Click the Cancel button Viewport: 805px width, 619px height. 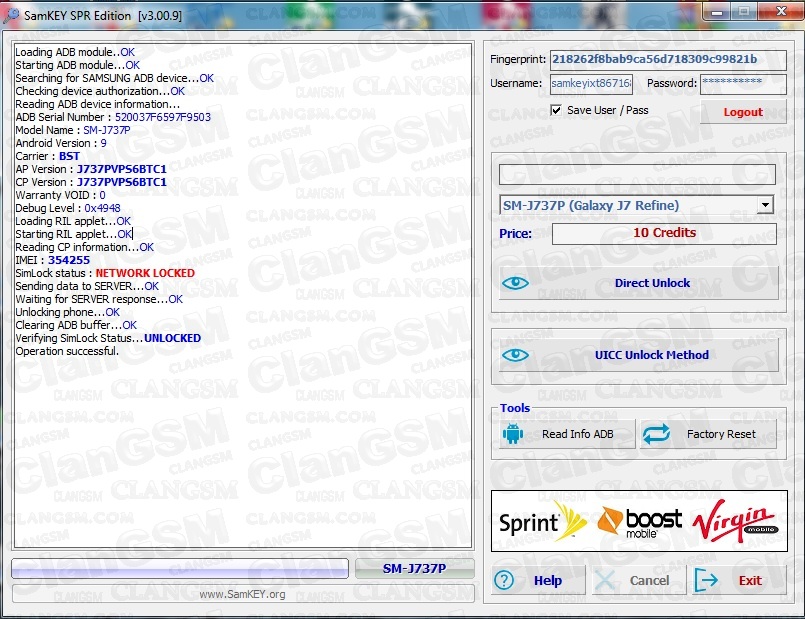pos(639,581)
